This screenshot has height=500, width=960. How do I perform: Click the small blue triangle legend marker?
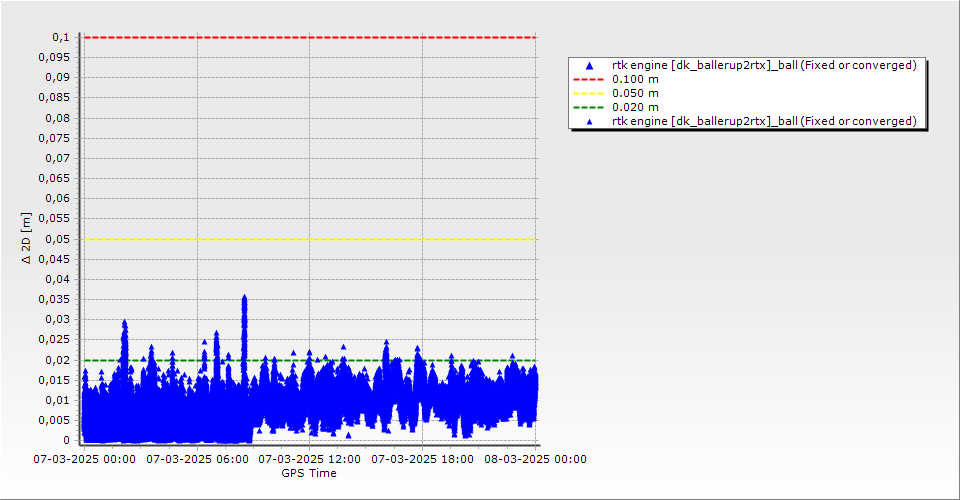click(x=589, y=121)
